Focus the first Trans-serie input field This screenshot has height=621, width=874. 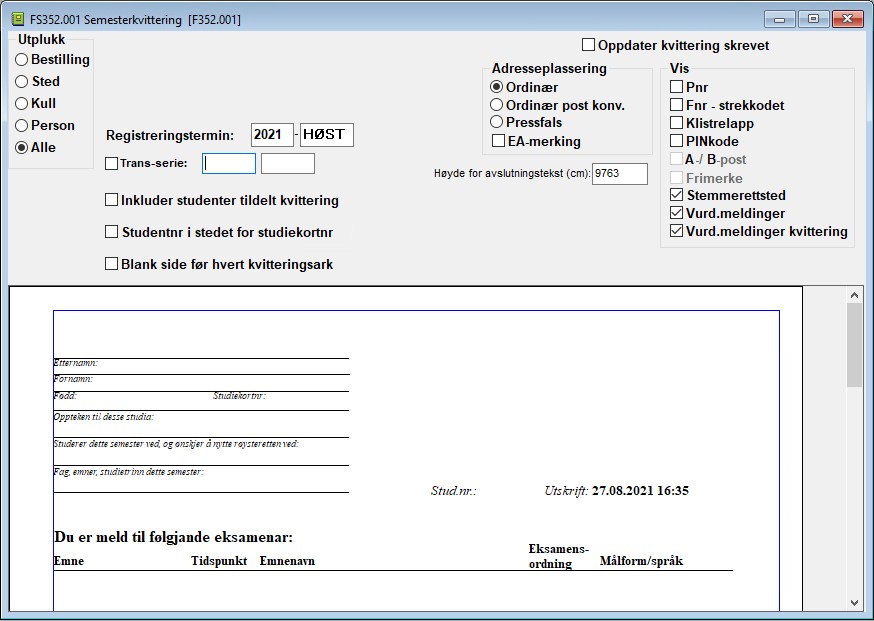tap(229, 164)
